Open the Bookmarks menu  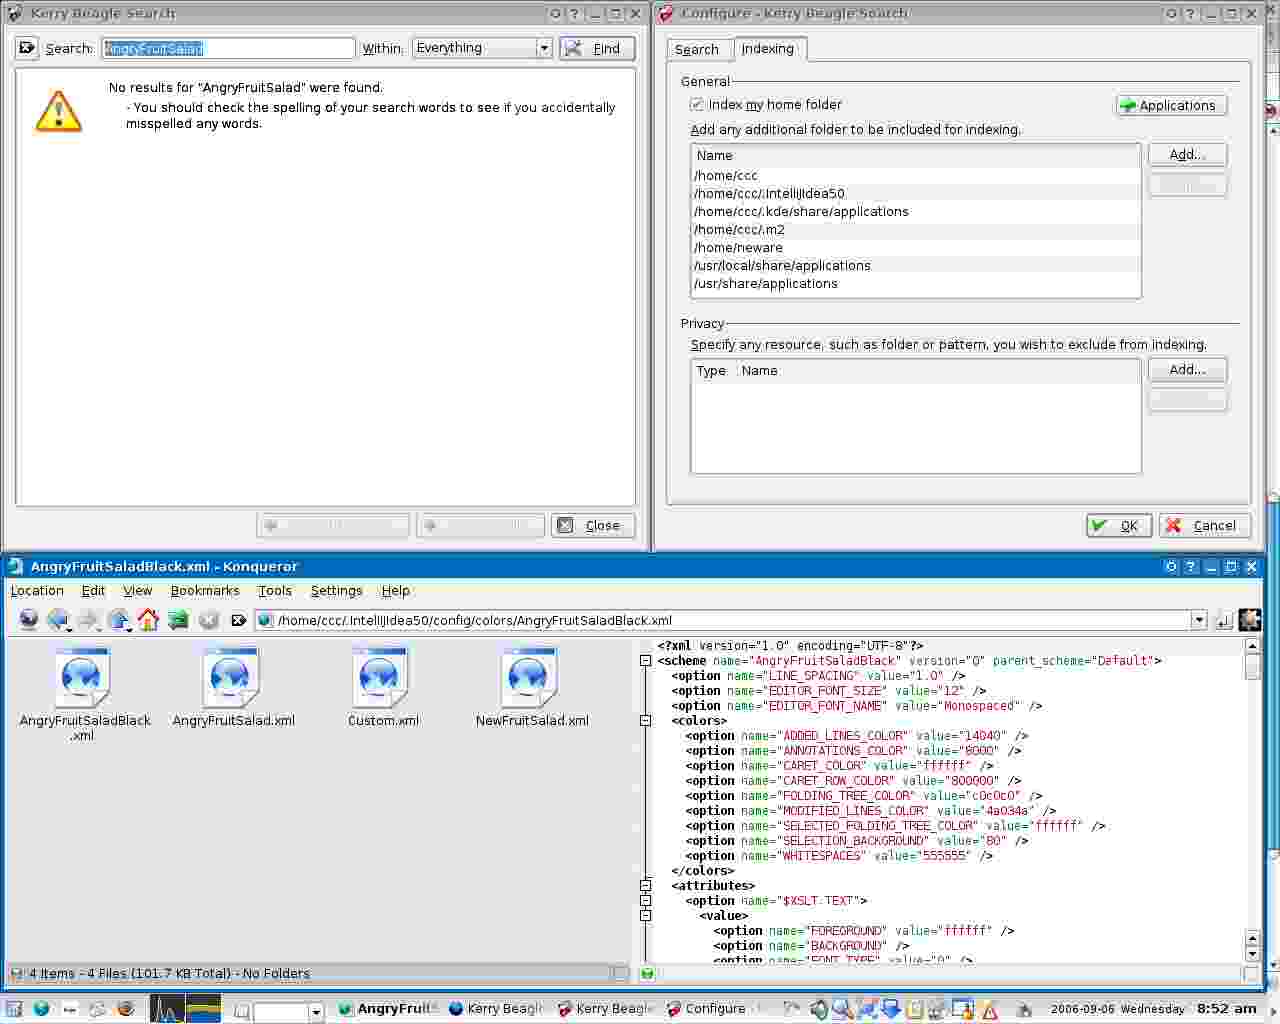click(x=205, y=591)
